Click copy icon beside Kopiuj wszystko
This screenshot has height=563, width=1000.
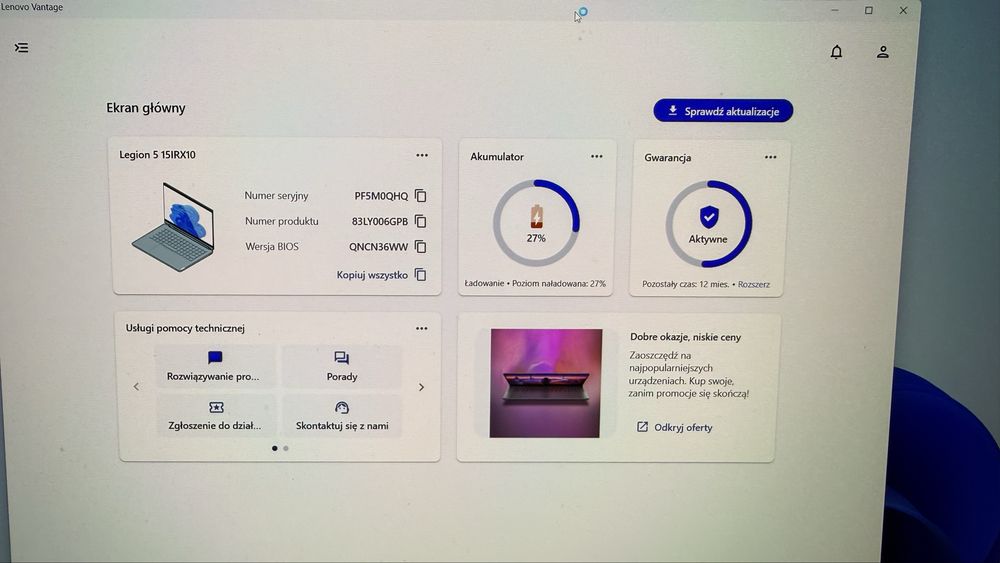(x=420, y=275)
